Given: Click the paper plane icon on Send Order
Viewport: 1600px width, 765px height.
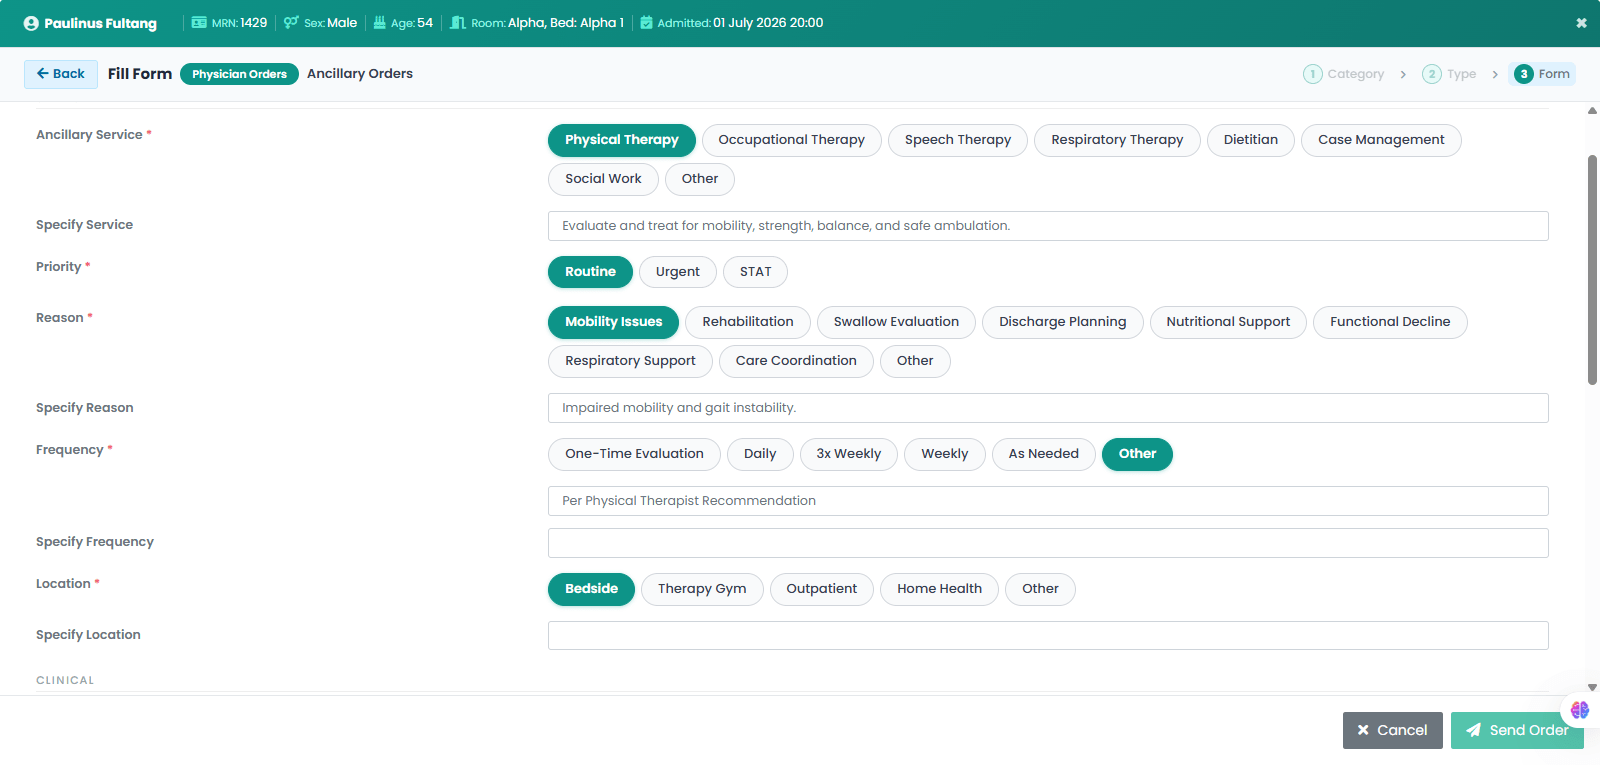Looking at the screenshot, I should (x=1473, y=730).
